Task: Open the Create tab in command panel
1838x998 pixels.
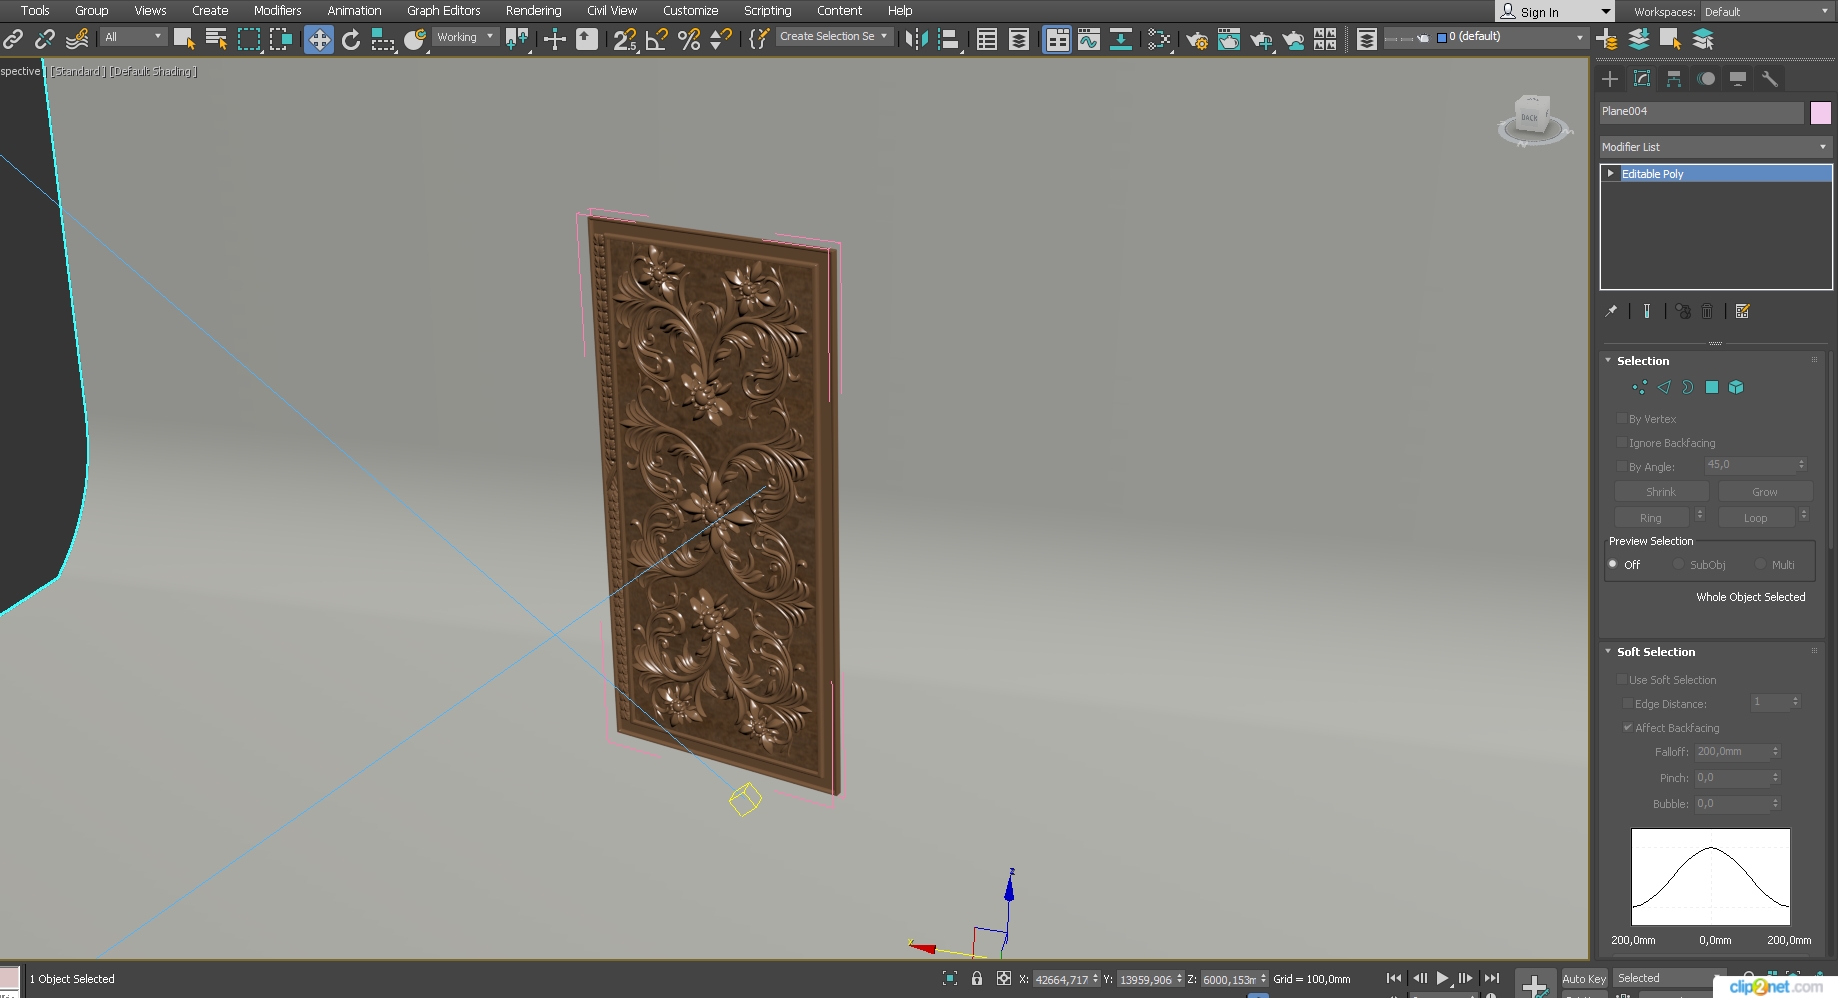Action: (x=1610, y=79)
